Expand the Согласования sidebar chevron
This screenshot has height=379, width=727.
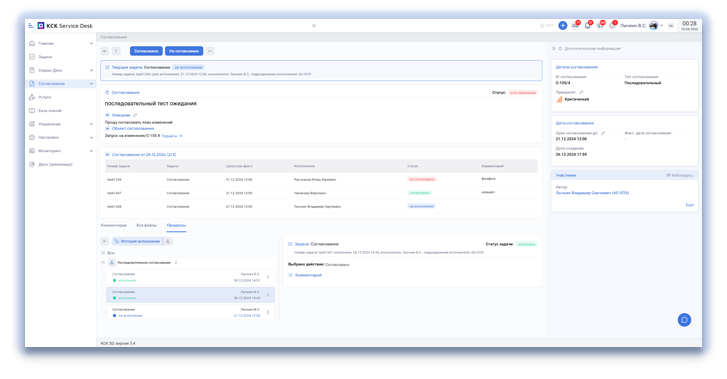click(x=91, y=84)
